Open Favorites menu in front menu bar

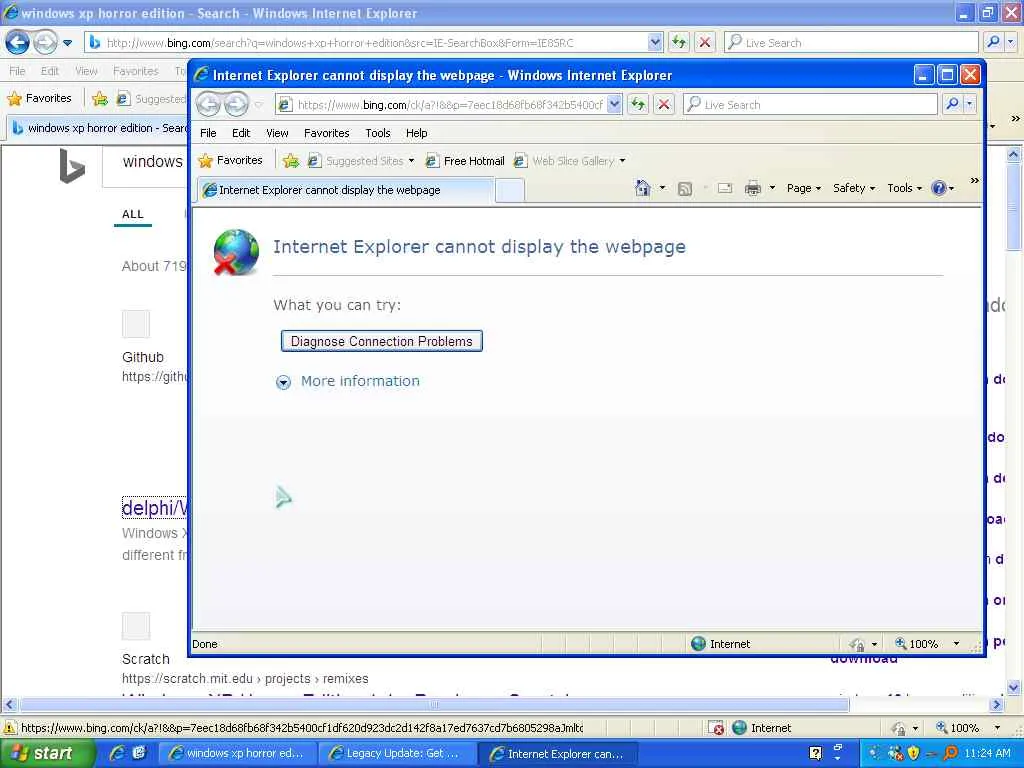[x=327, y=133]
